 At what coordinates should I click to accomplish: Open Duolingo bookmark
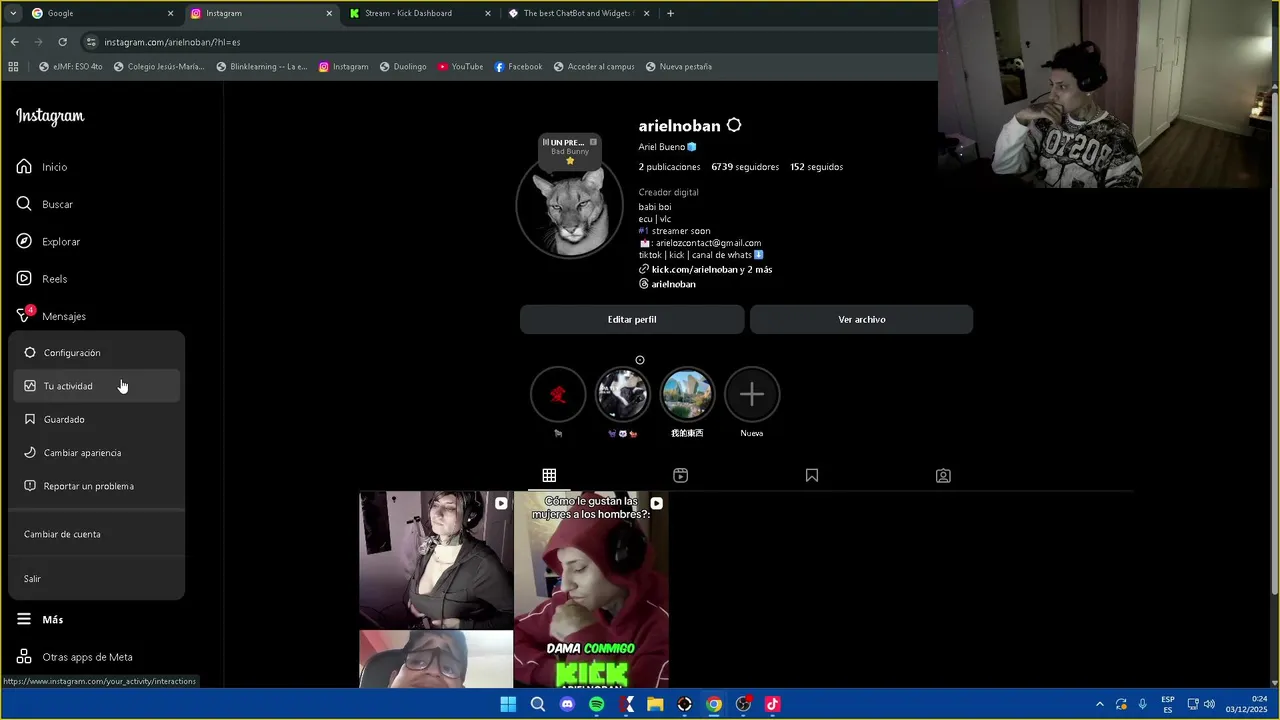click(x=403, y=67)
